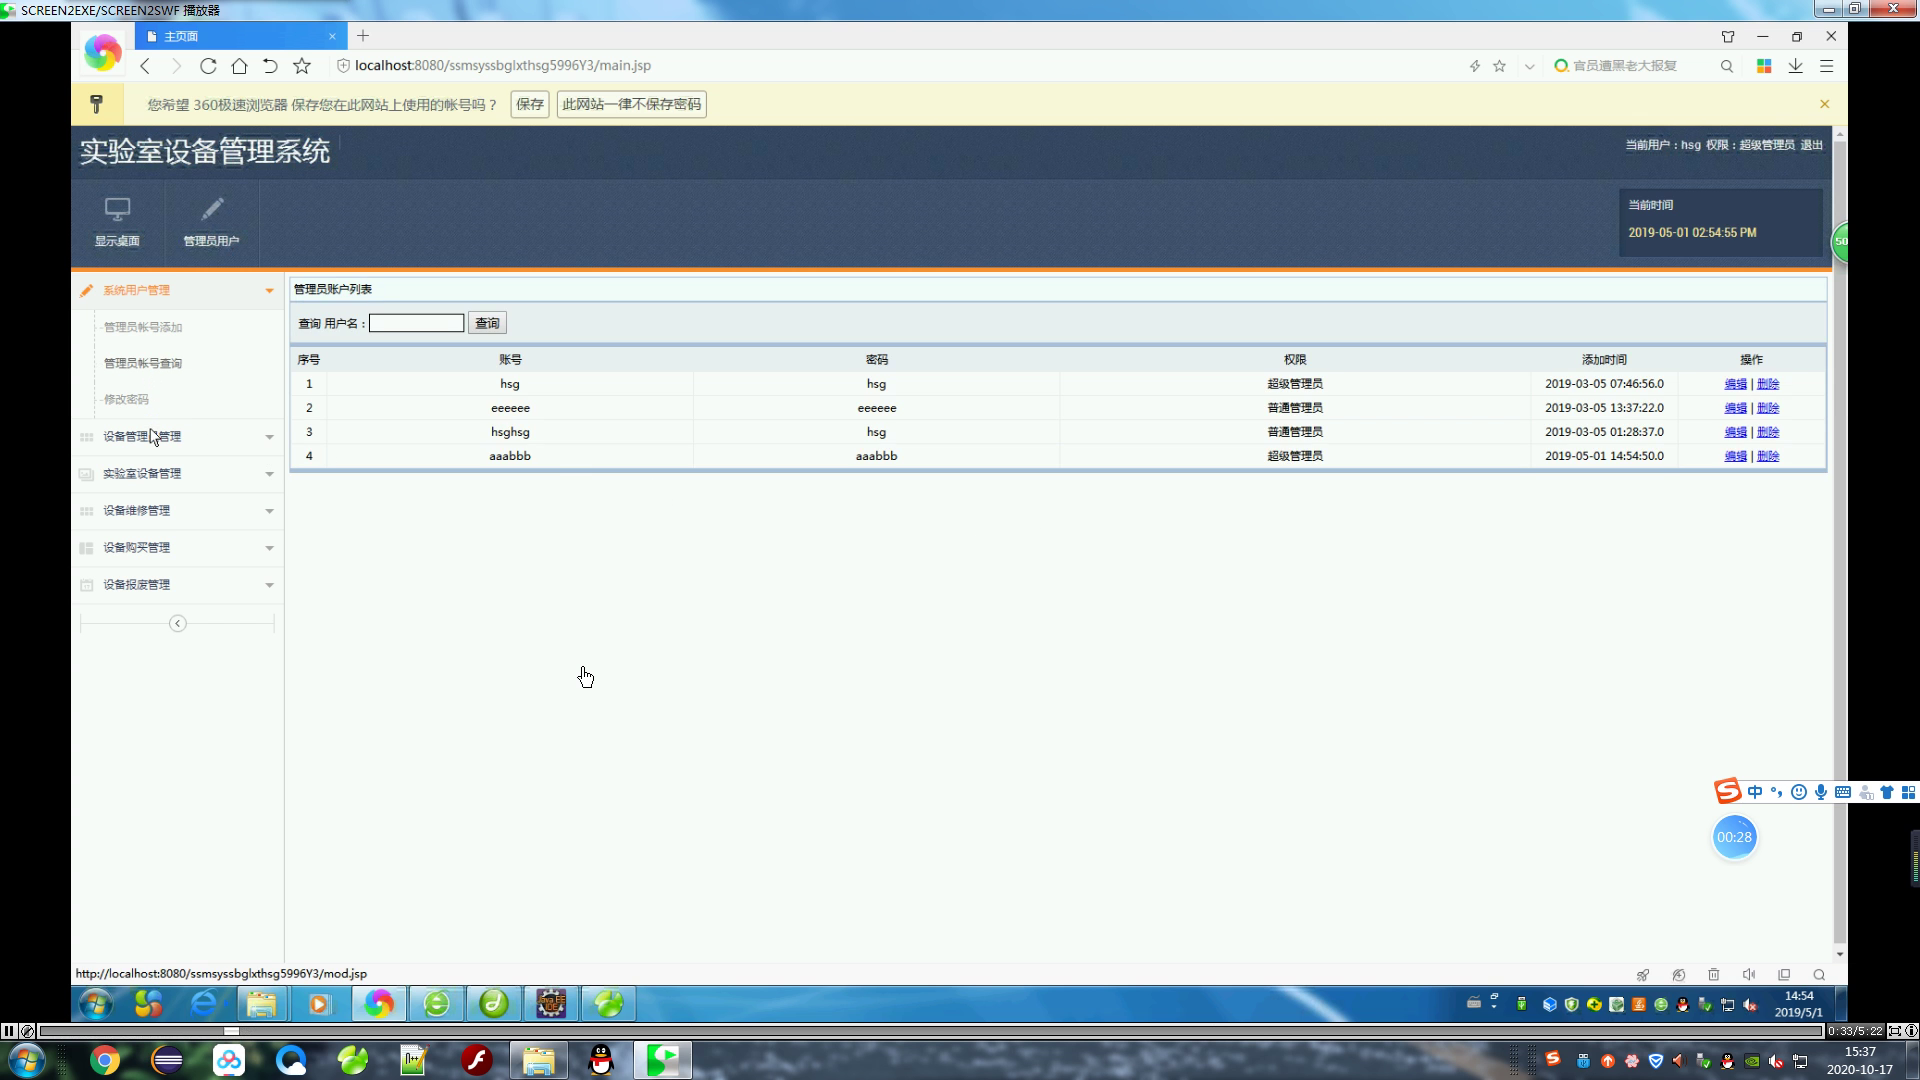The height and width of the screenshot is (1080, 1920).
Task: Click the 保存 password button
Action: (530, 105)
